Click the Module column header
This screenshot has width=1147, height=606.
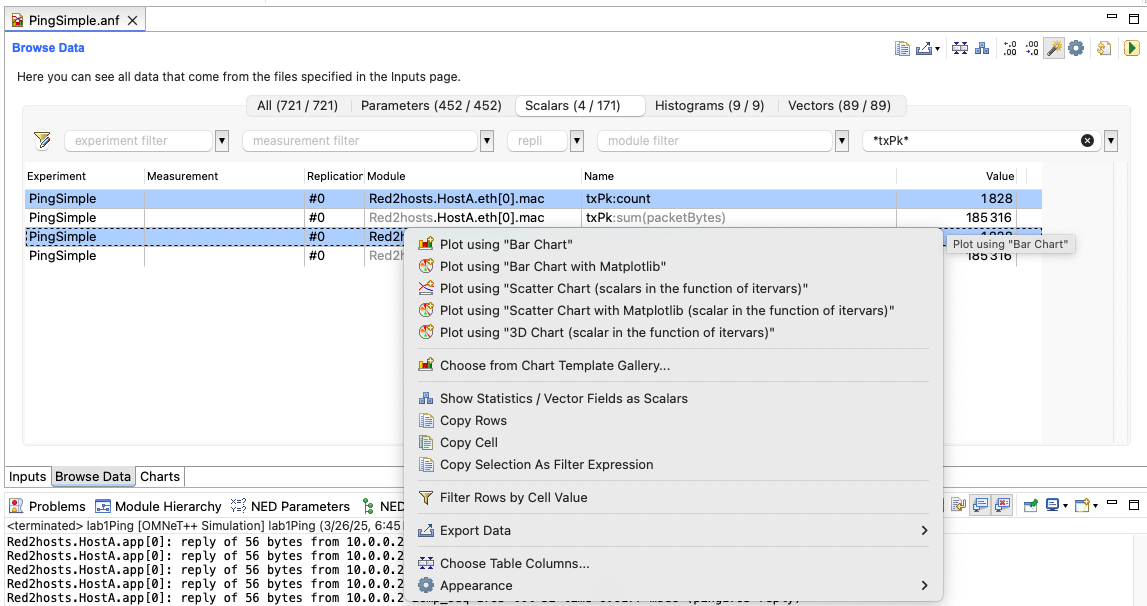pyautogui.click(x=473, y=176)
